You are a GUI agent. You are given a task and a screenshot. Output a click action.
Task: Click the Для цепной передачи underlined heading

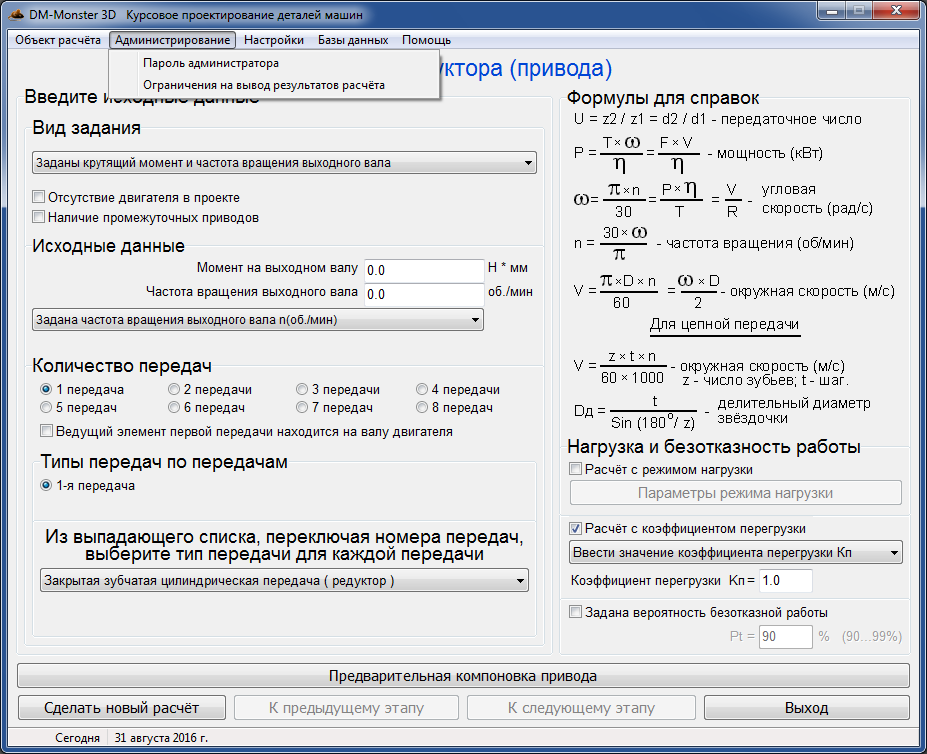[x=724, y=325]
